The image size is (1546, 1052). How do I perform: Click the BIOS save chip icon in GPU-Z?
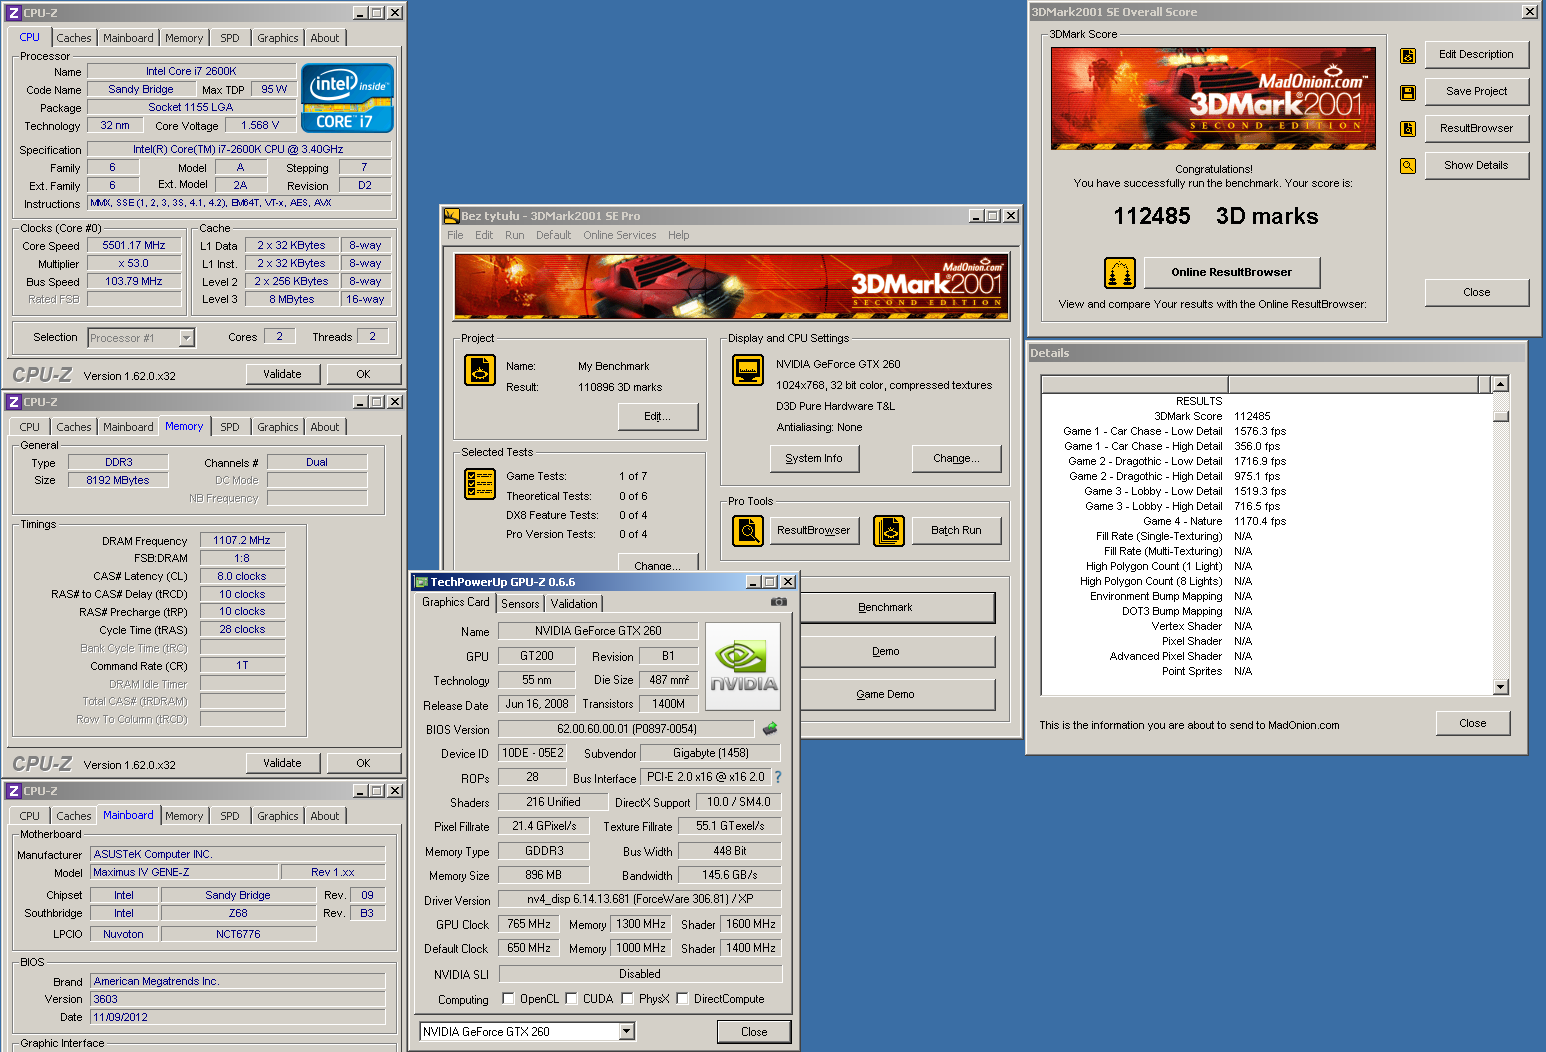coord(770,729)
